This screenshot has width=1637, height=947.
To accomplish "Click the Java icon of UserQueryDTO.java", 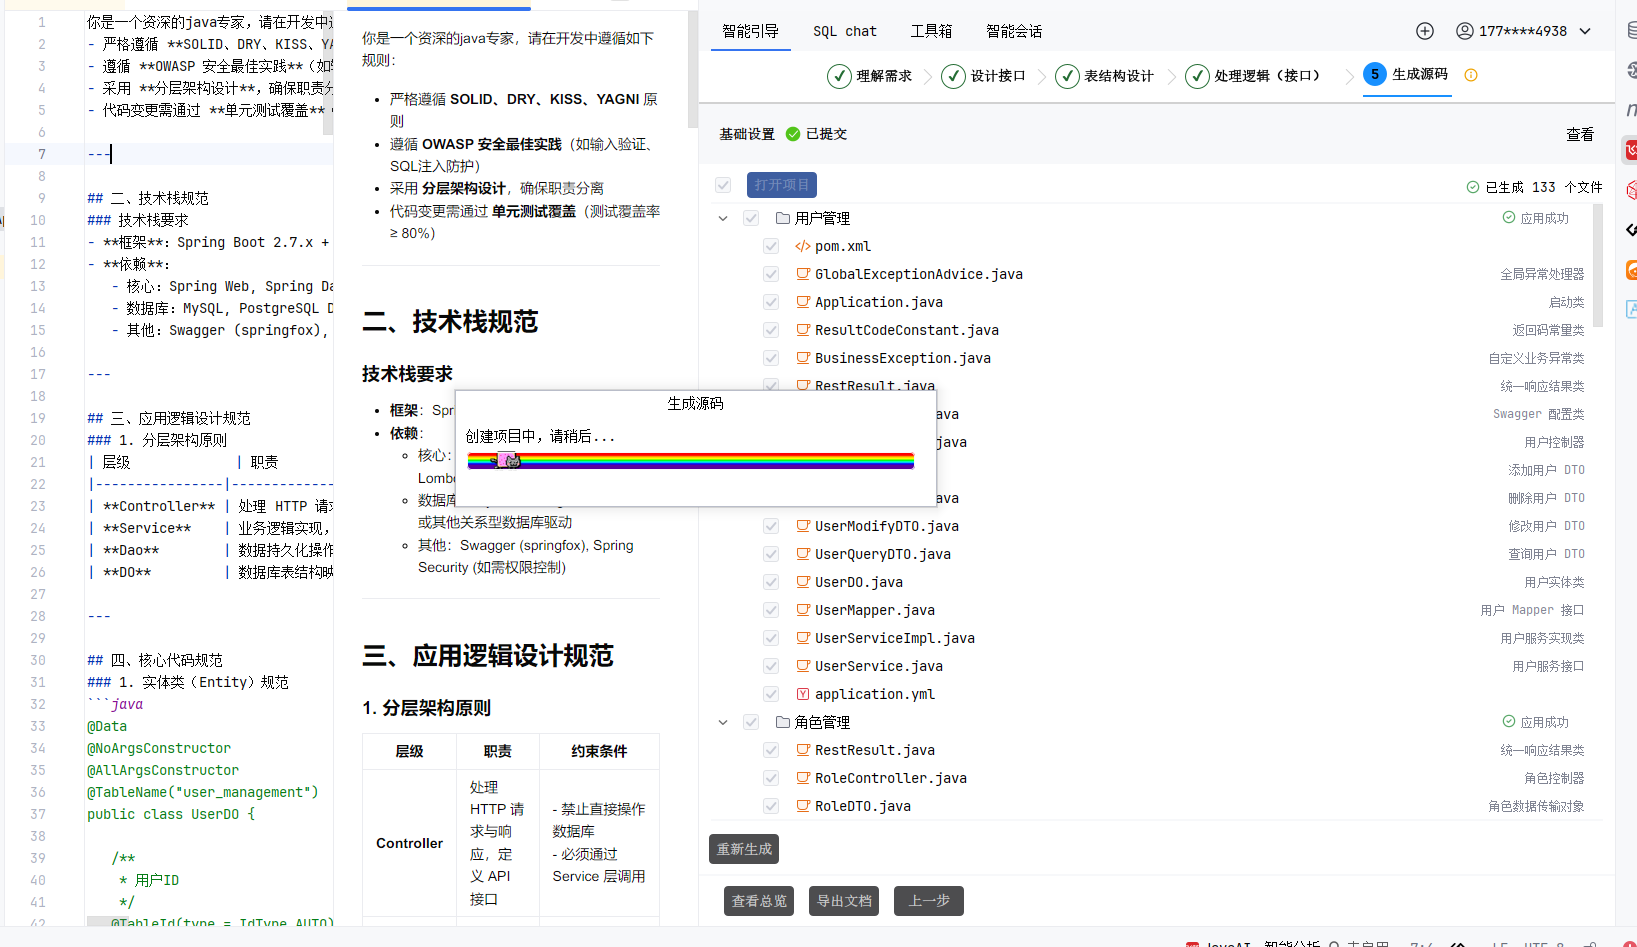I will coord(803,553).
